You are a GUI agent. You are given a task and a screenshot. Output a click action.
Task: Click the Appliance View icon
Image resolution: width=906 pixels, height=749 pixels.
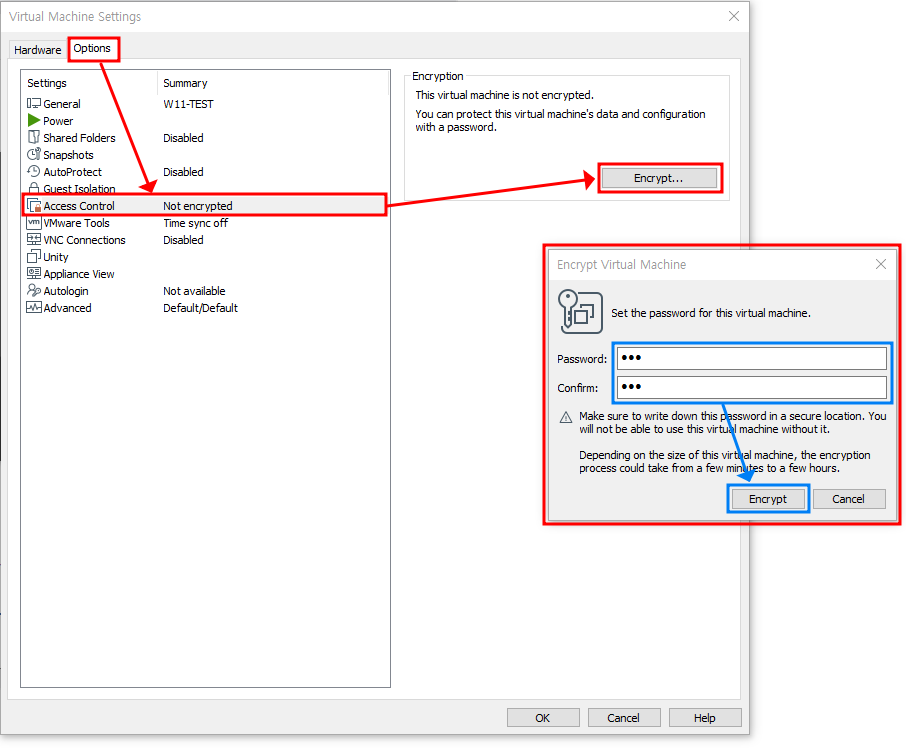(x=34, y=273)
